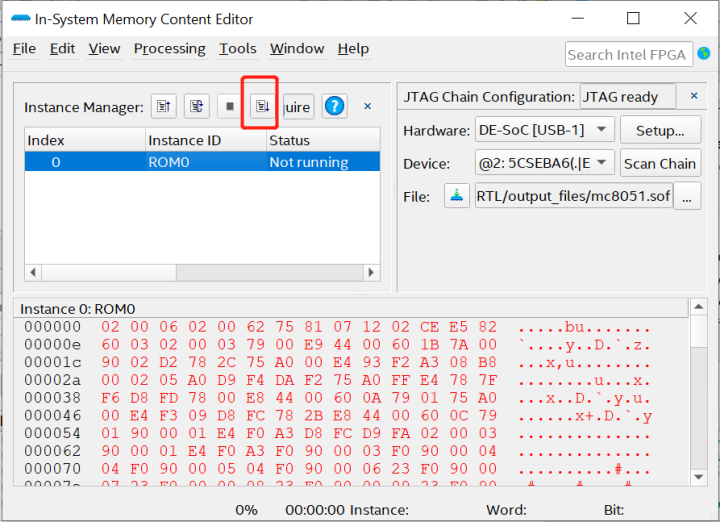The height and width of the screenshot is (522, 720).
Task: Click the 00:00:00 elapsed time
Action: [315, 510]
